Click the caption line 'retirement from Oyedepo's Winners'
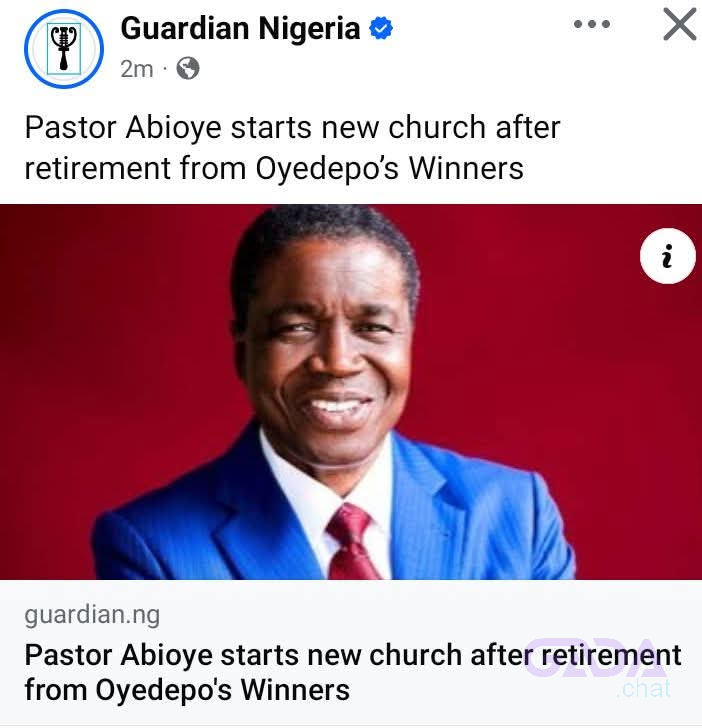The width and height of the screenshot is (702, 728). pos(274,168)
